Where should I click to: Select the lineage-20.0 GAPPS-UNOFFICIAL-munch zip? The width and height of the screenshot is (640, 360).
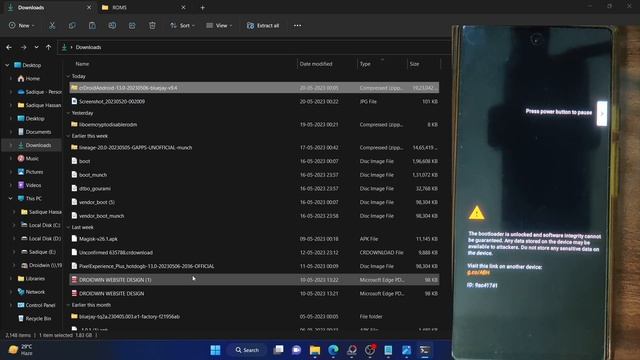pos(254,147)
